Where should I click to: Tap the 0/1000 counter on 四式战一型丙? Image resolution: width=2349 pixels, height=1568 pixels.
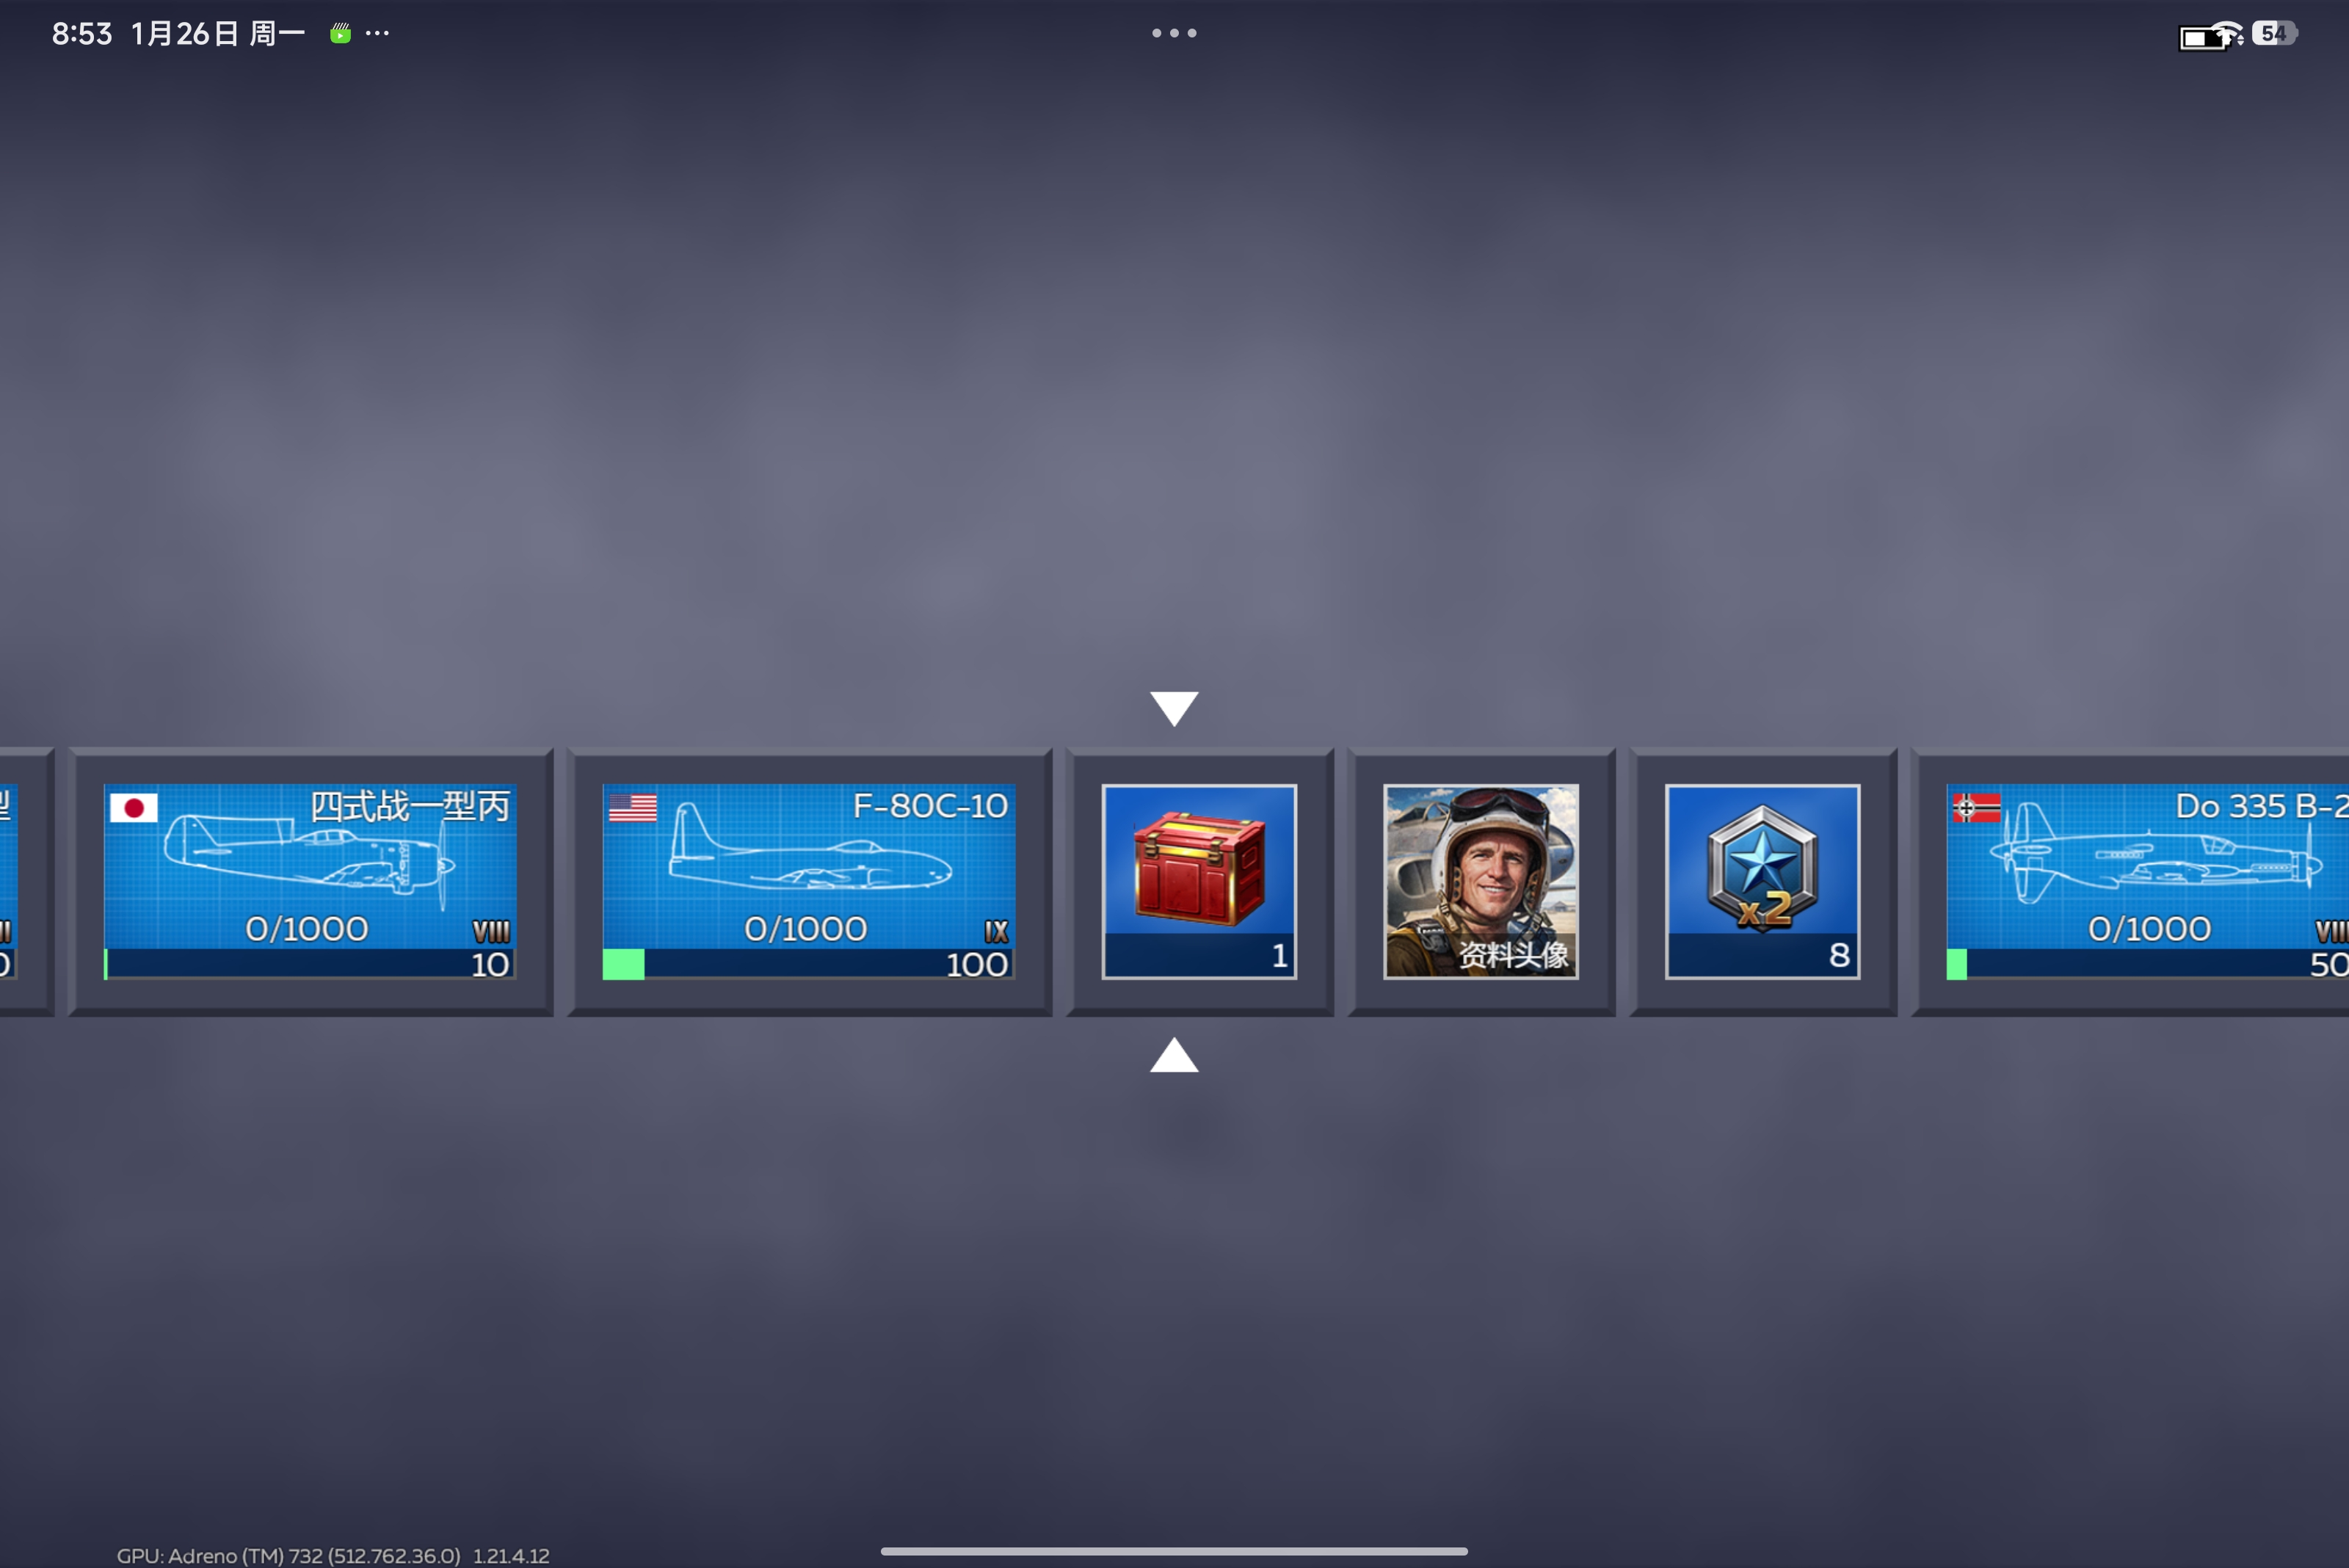click(x=306, y=929)
